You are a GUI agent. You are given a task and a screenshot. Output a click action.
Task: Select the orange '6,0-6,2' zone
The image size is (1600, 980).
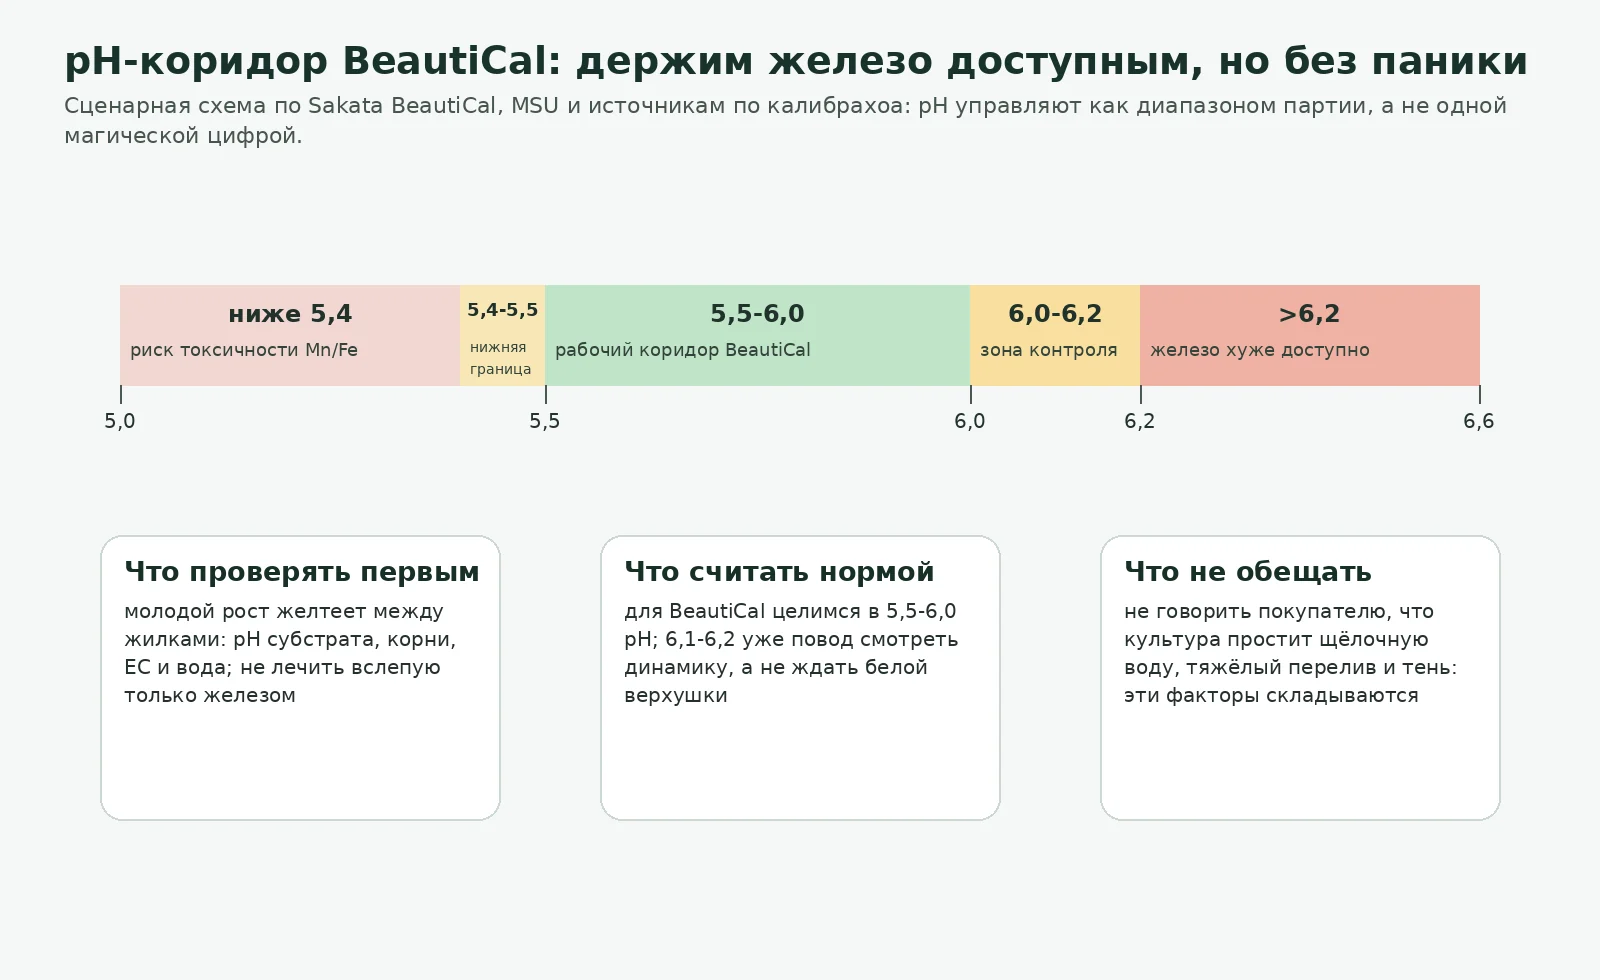pos(1055,335)
